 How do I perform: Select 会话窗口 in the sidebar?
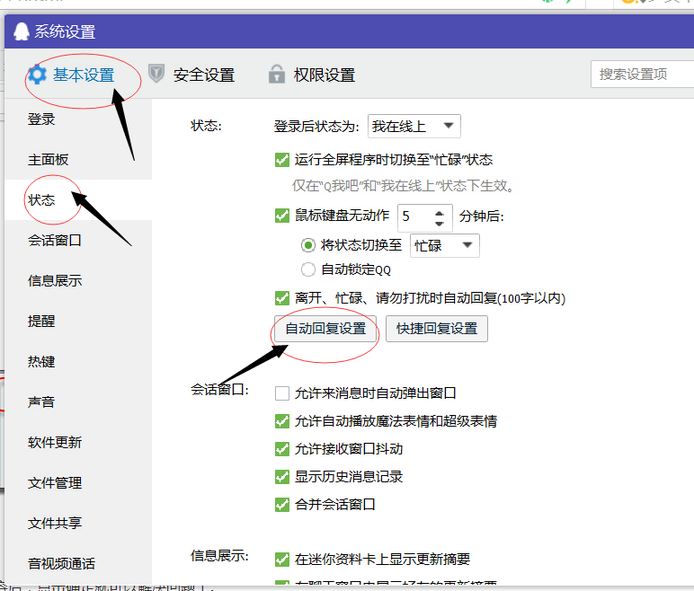pos(55,240)
